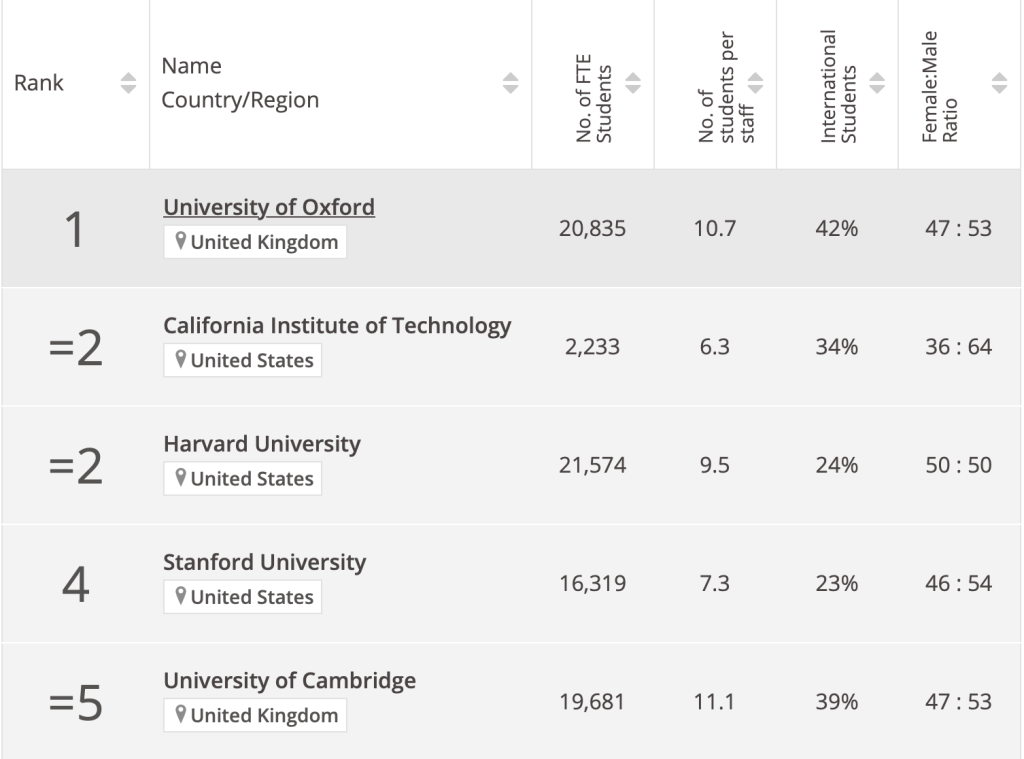
Task: Click the Rank column header
Action: pos(39,83)
